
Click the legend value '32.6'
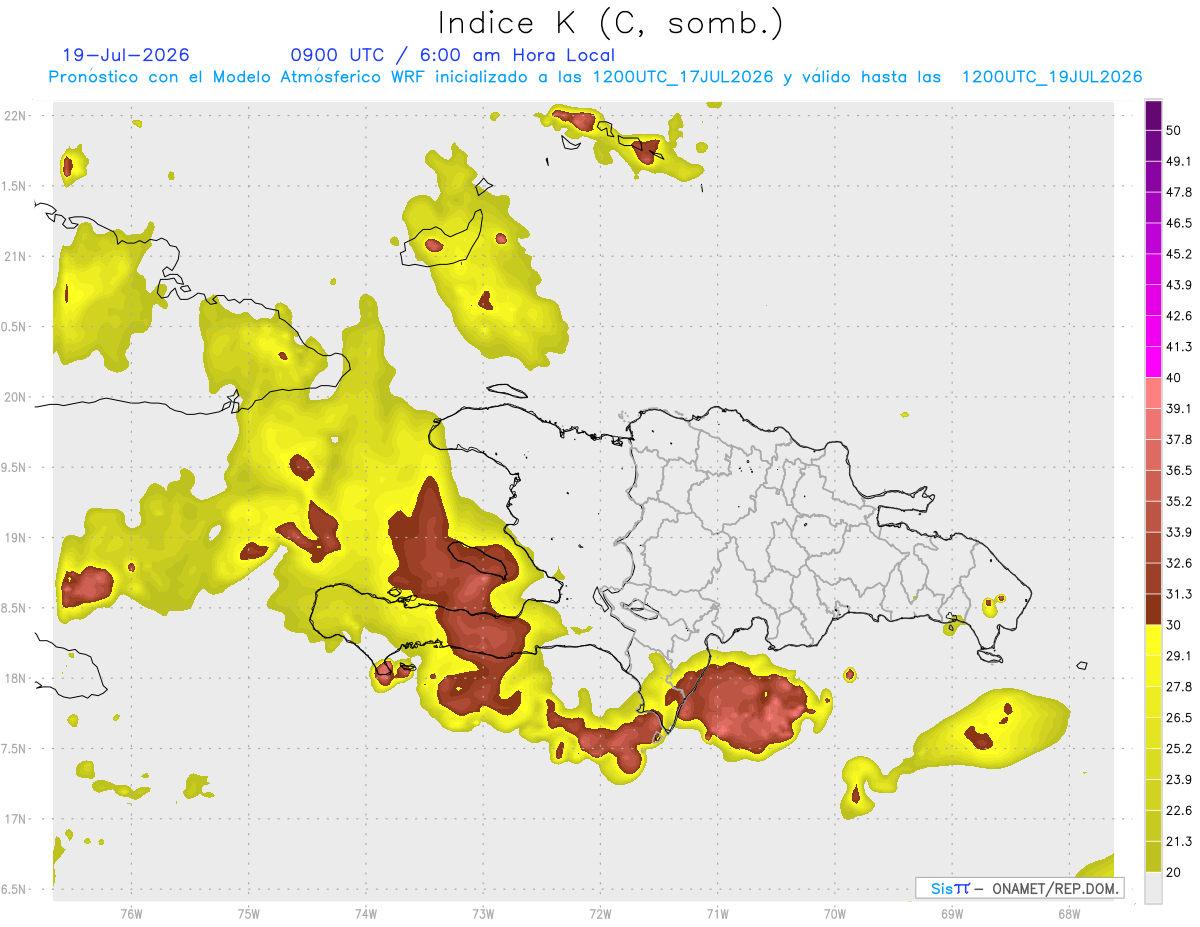tap(1178, 563)
